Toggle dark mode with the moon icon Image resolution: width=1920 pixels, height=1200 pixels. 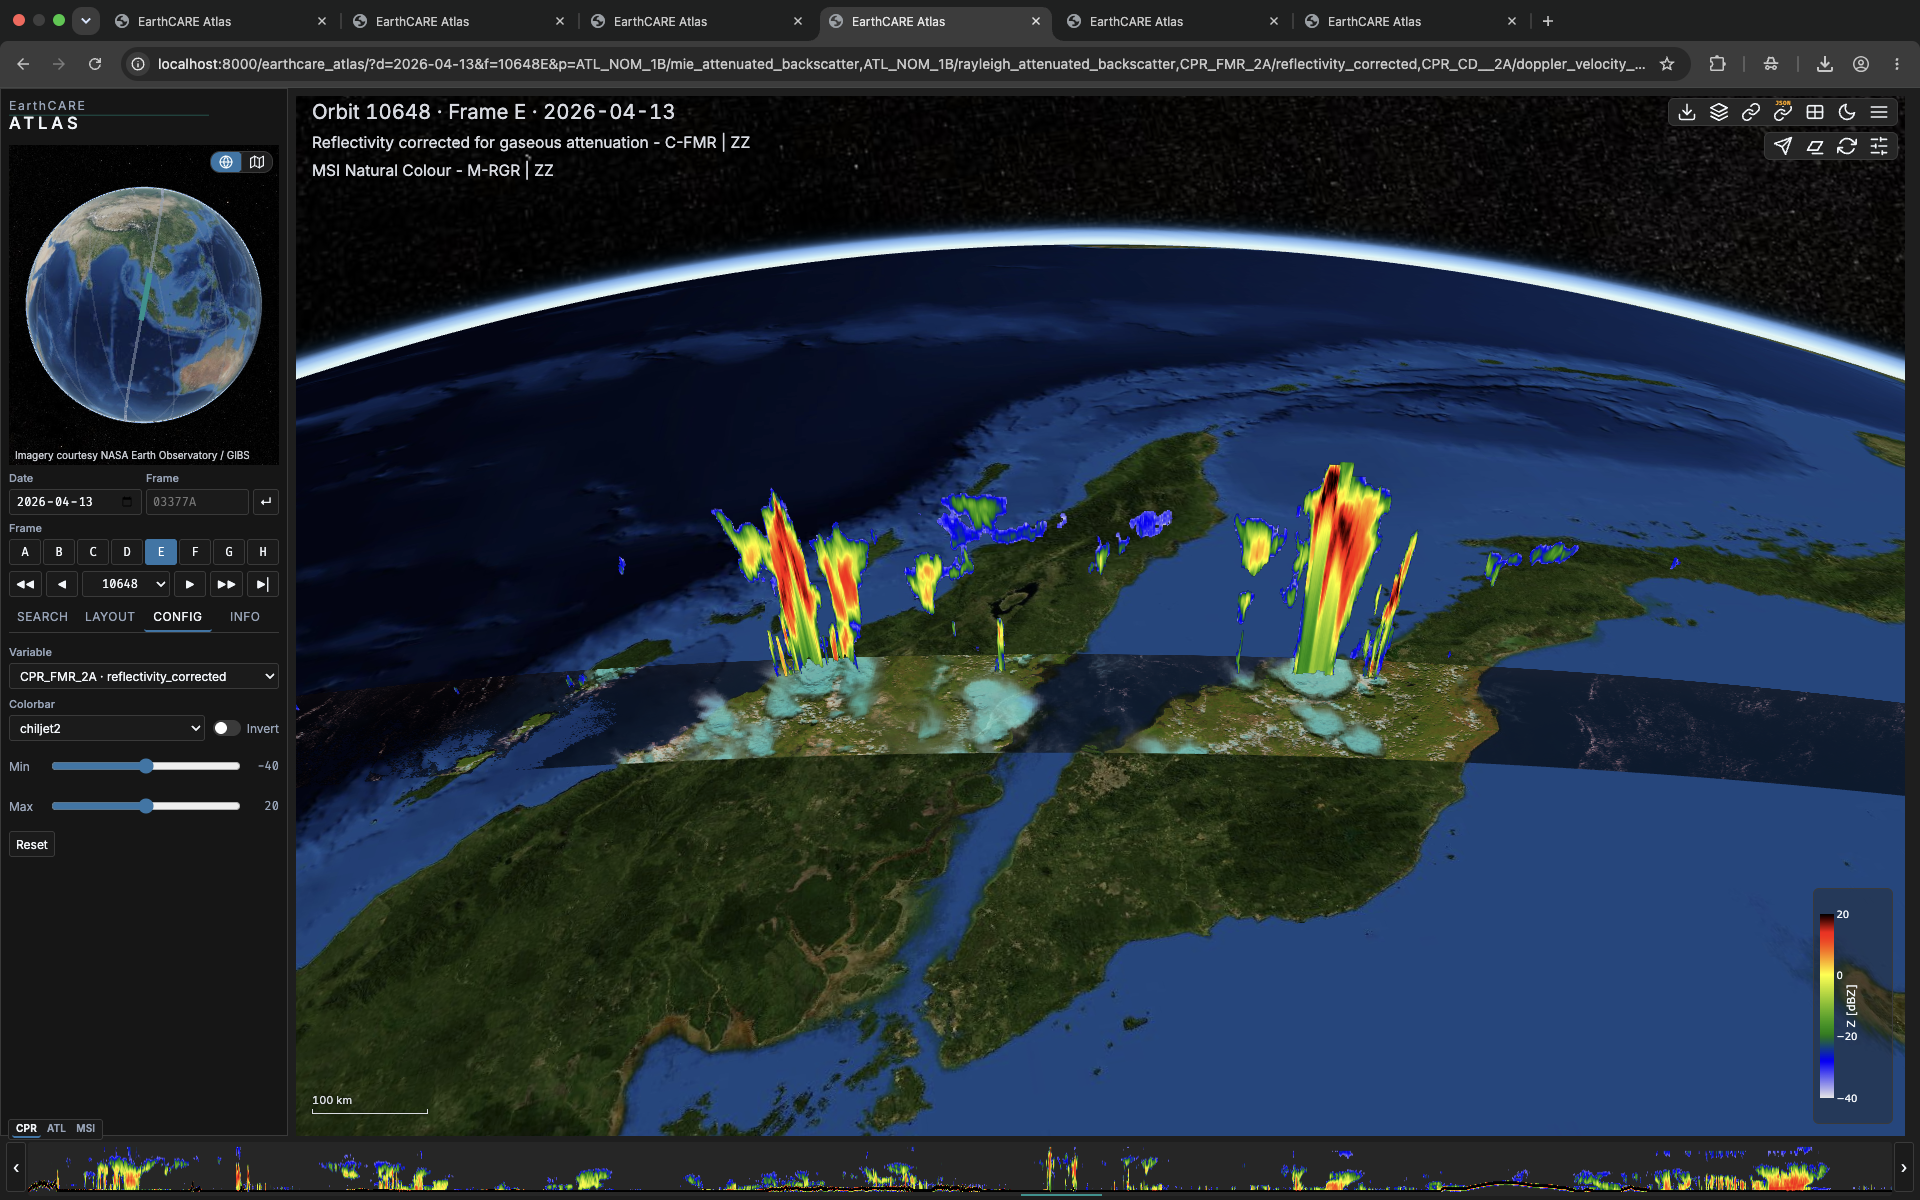pyautogui.click(x=1847, y=112)
